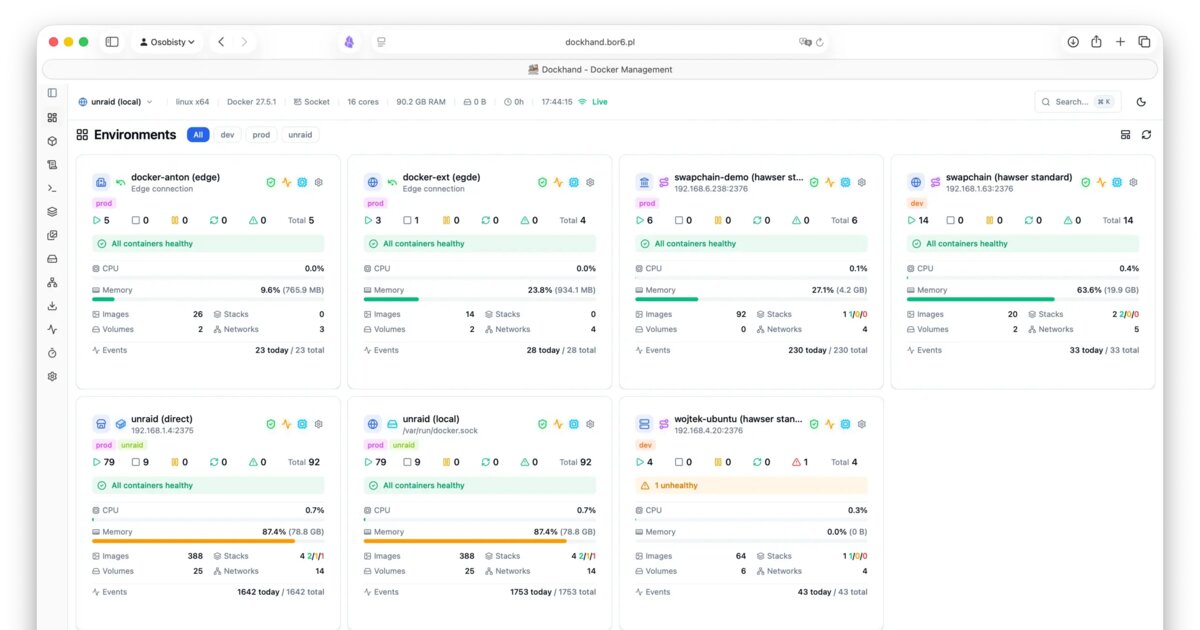Click the Safari address bar dockhand.bor6.pl
Viewport: 1200px width, 630px height.
pos(600,42)
